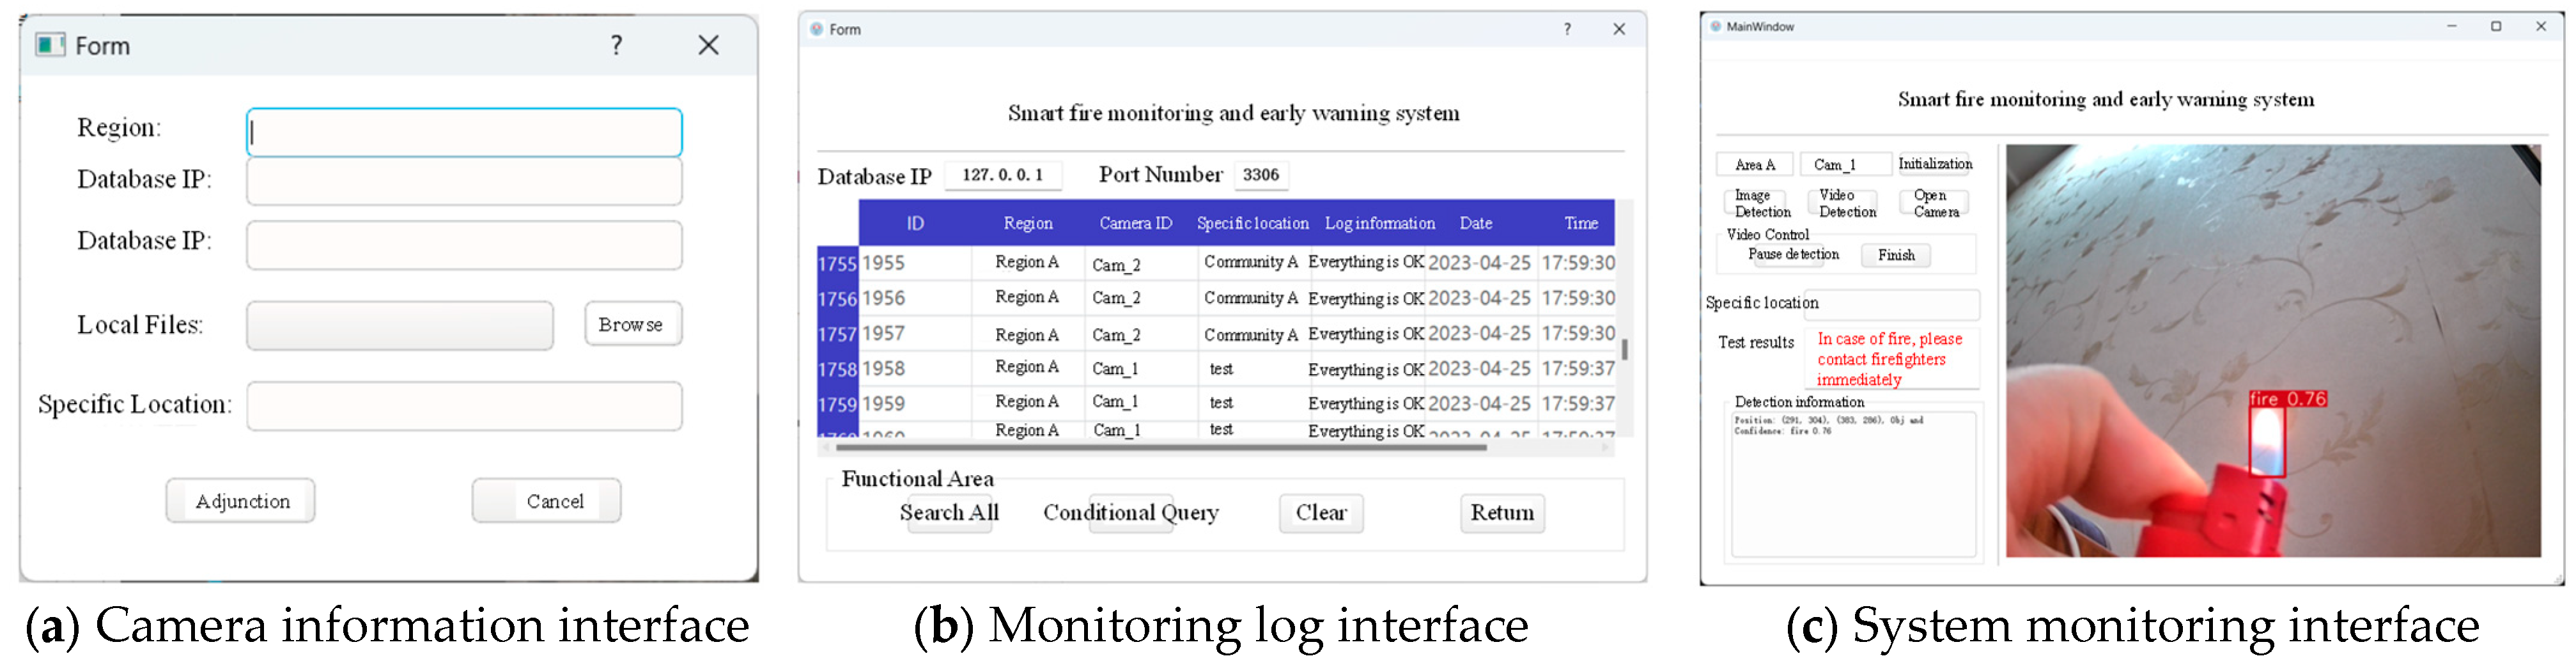Open Conditional Query in Functional Area

pyautogui.click(x=1130, y=513)
